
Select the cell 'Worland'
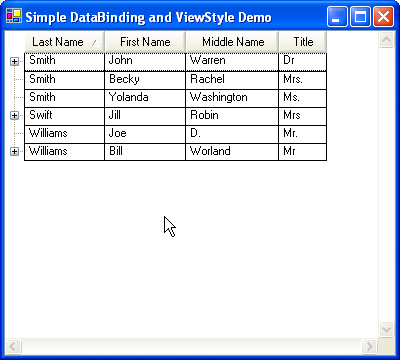[232, 152]
